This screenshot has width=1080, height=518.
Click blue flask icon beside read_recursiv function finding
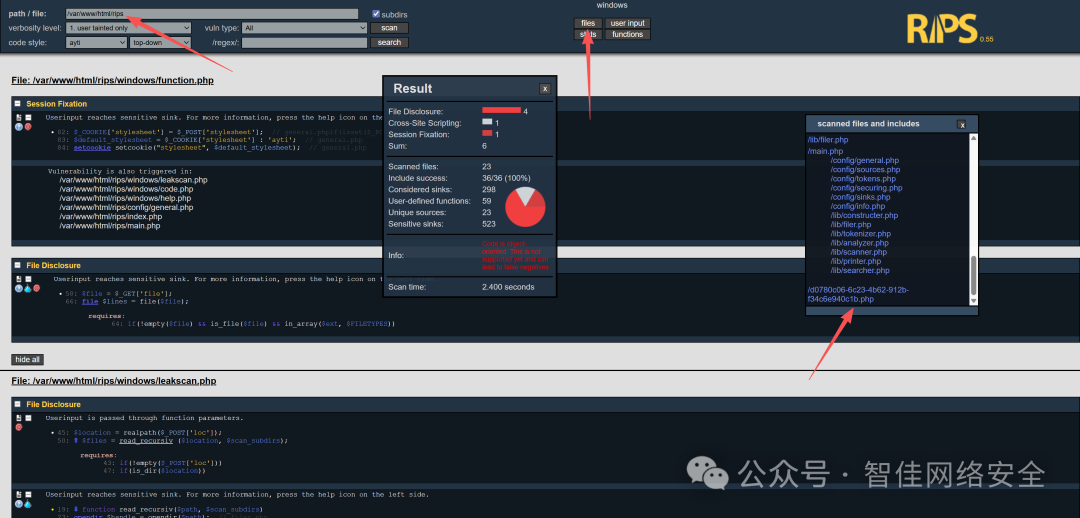tap(28, 504)
